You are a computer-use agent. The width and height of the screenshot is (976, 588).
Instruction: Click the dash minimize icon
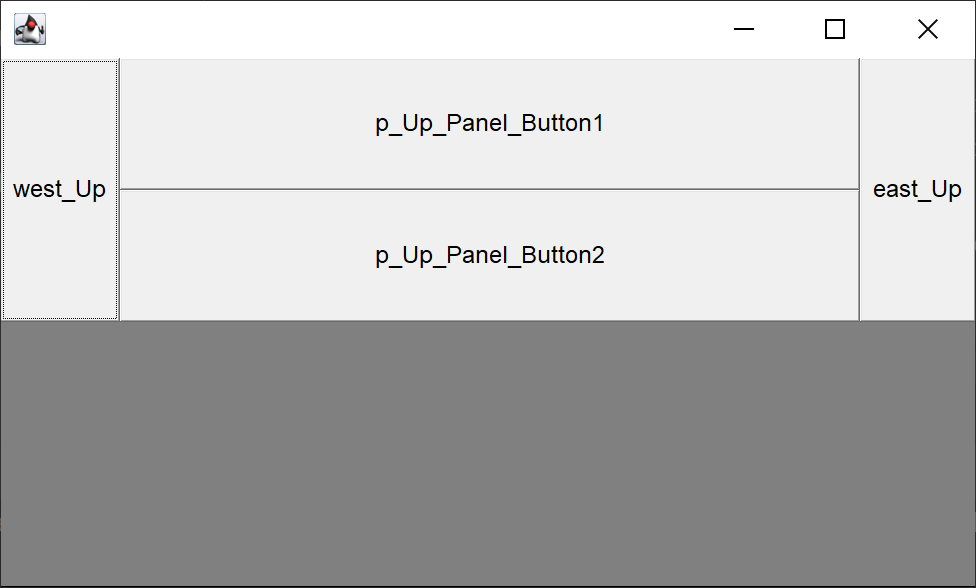click(x=743, y=30)
